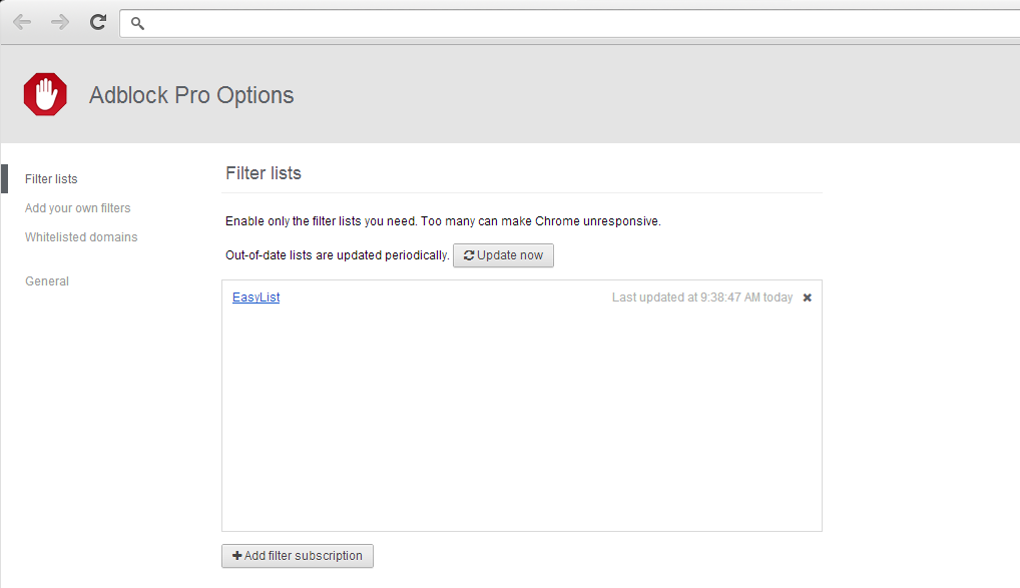This screenshot has width=1020, height=588.
Task: Click the Chrome unresponsive warning text
Action: coord(443,221)
